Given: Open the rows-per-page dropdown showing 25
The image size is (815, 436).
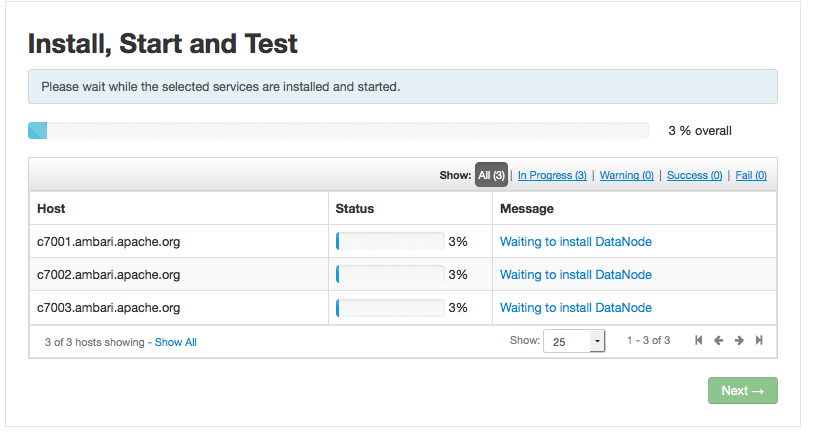Looking at the screenshot, I should (574, 341).
